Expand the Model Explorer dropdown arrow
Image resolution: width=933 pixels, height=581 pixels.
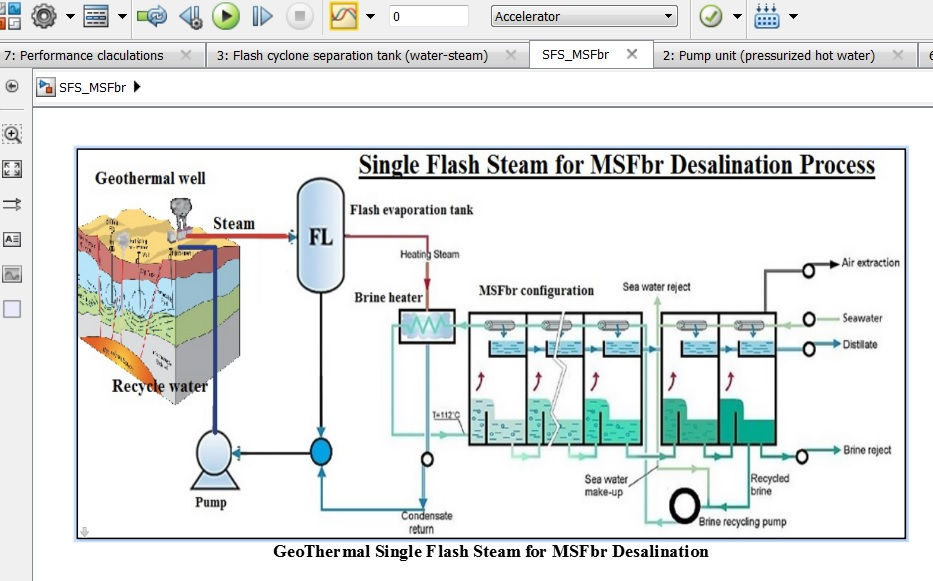122,16
